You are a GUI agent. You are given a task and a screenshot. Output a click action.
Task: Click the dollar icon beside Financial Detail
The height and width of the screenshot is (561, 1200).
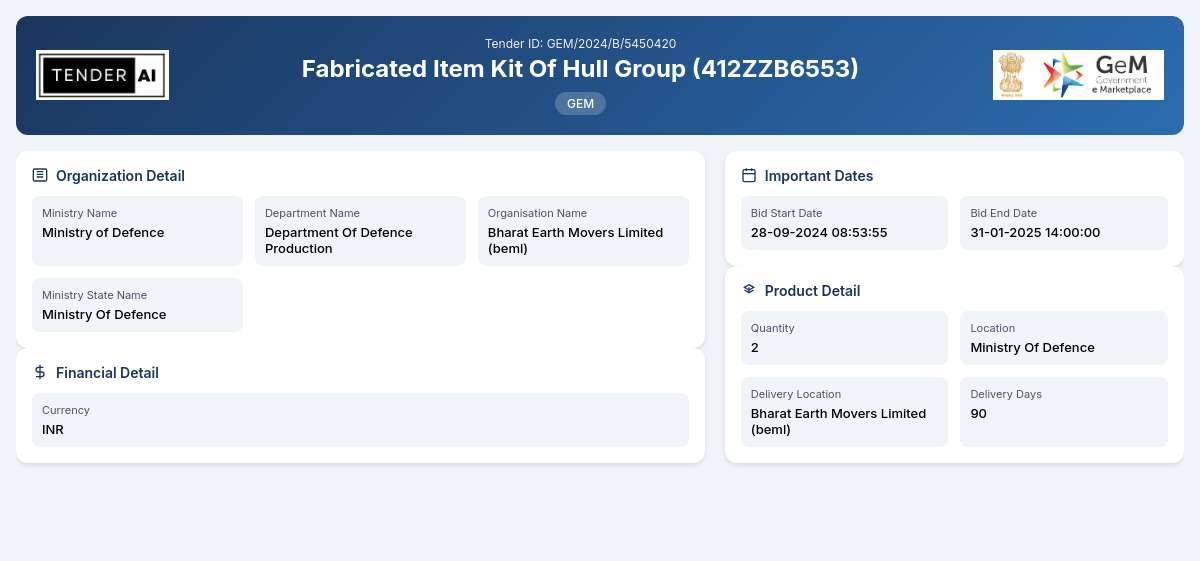tap(40, 372)
